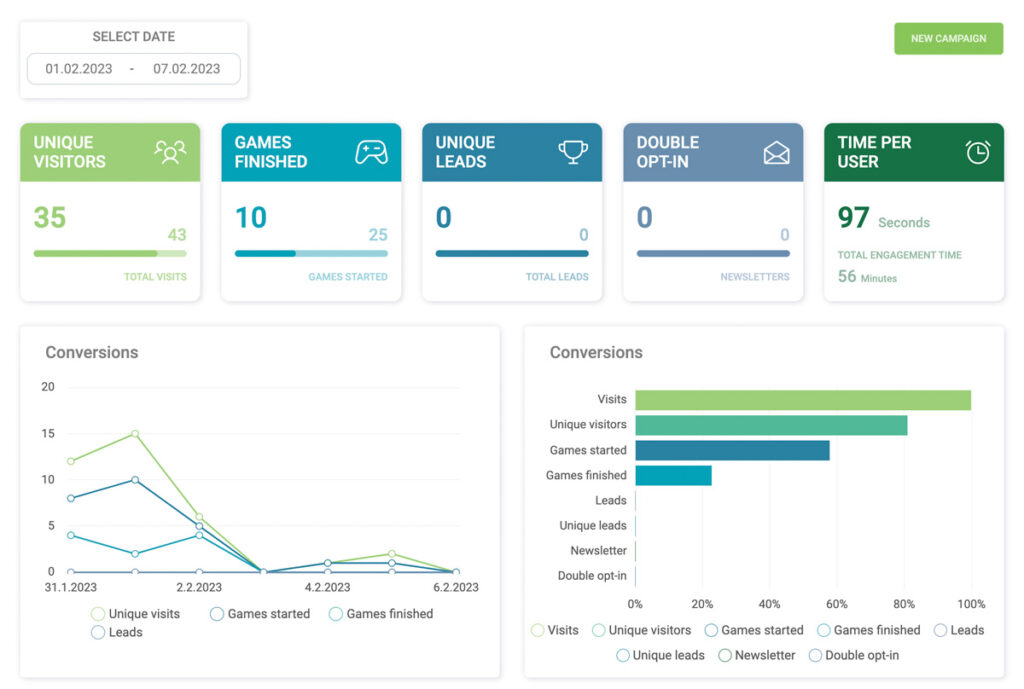The image size is (1024, 689).
Task: Click the Total Leads label
Action: point(557,277)
